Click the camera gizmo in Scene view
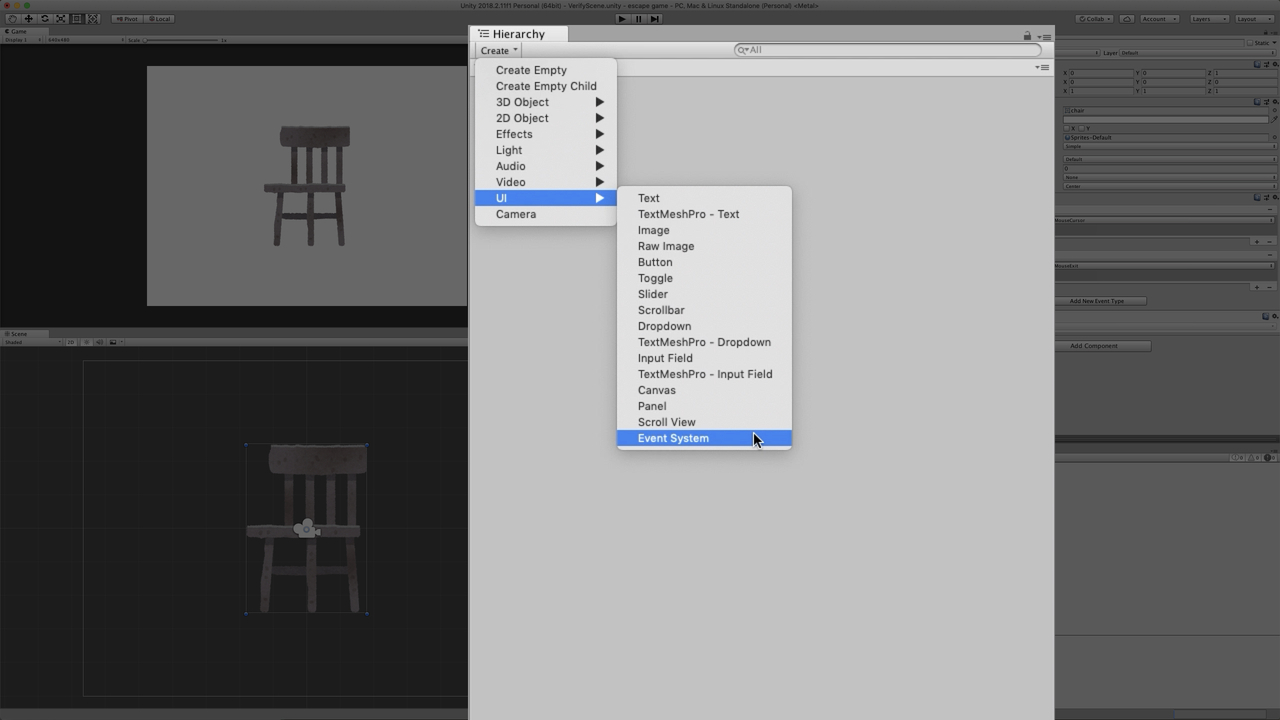The height and width of the screenshot is (720, 1280). click(306, 528)
